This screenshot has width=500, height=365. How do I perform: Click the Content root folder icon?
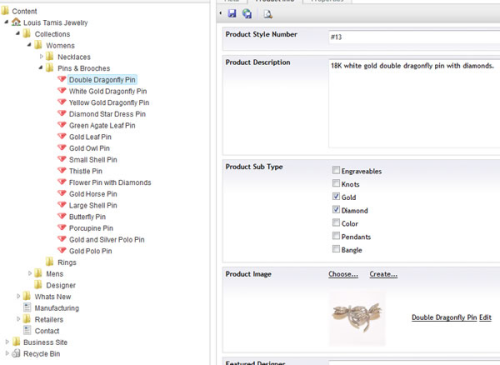5,11
